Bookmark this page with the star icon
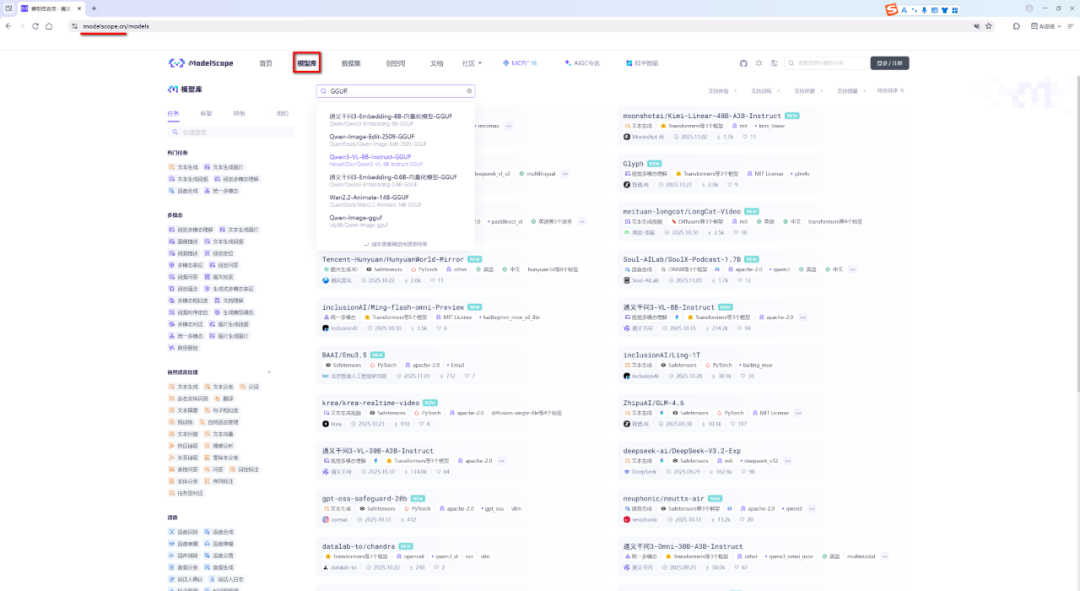 tap(988, 26)
